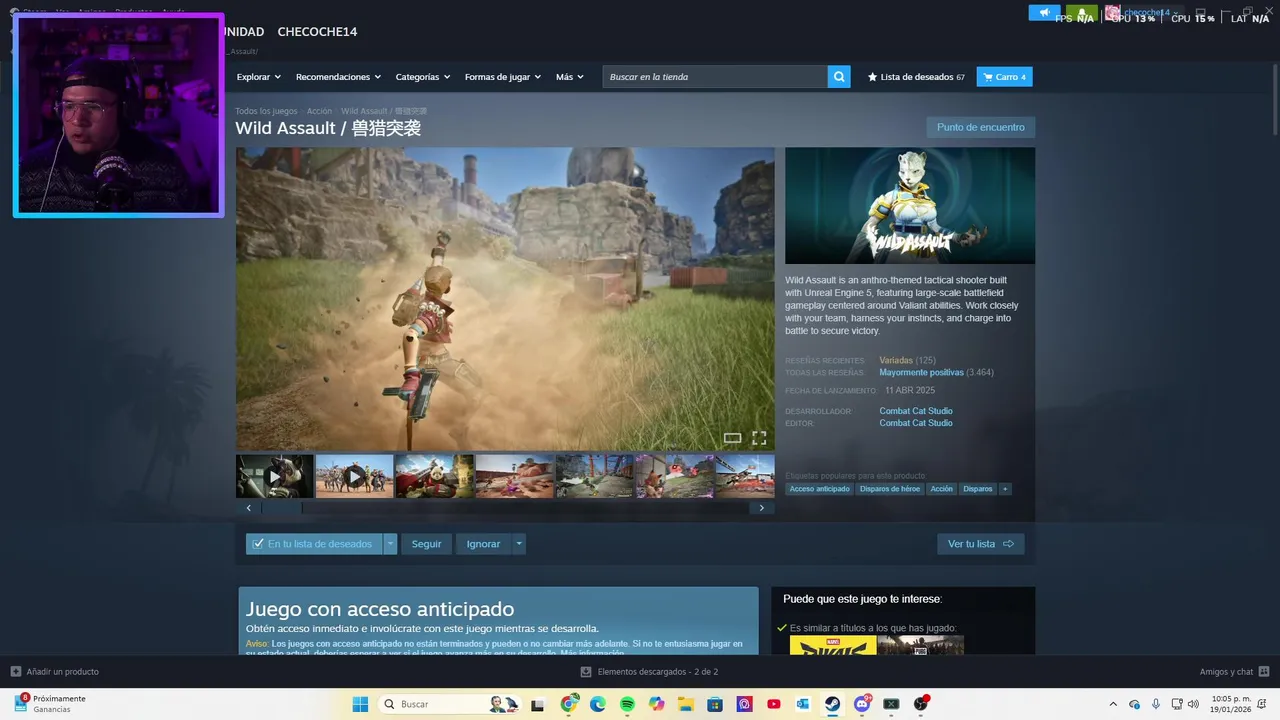Open the Combat Cat Studio developer link
Viewport: 1280px width, 720px height.
916,411
